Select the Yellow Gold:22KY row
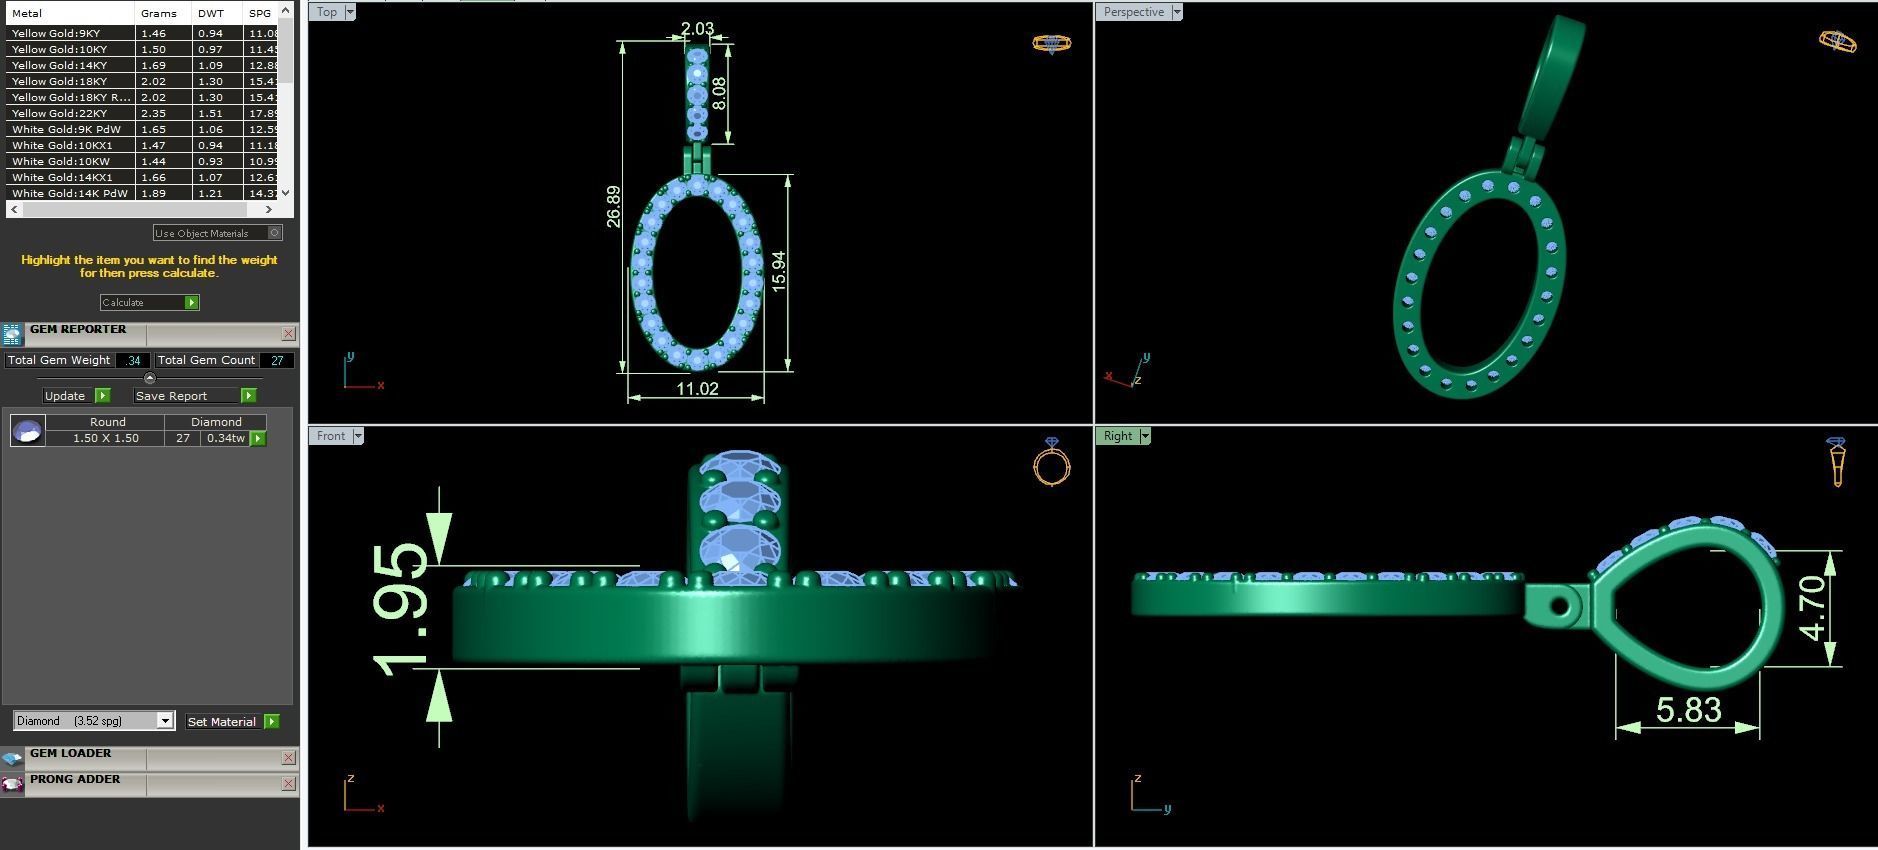 142,113
